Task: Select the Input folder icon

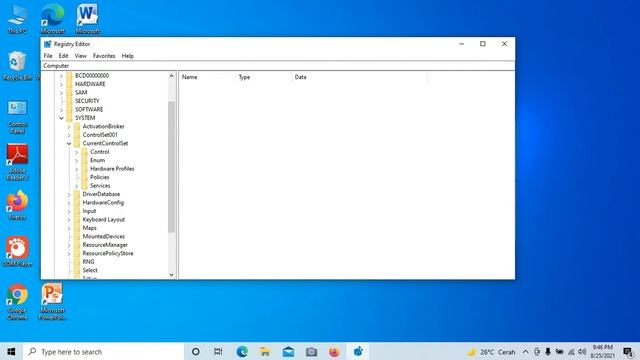Action: pyautogui.click(x=77, y=211)
